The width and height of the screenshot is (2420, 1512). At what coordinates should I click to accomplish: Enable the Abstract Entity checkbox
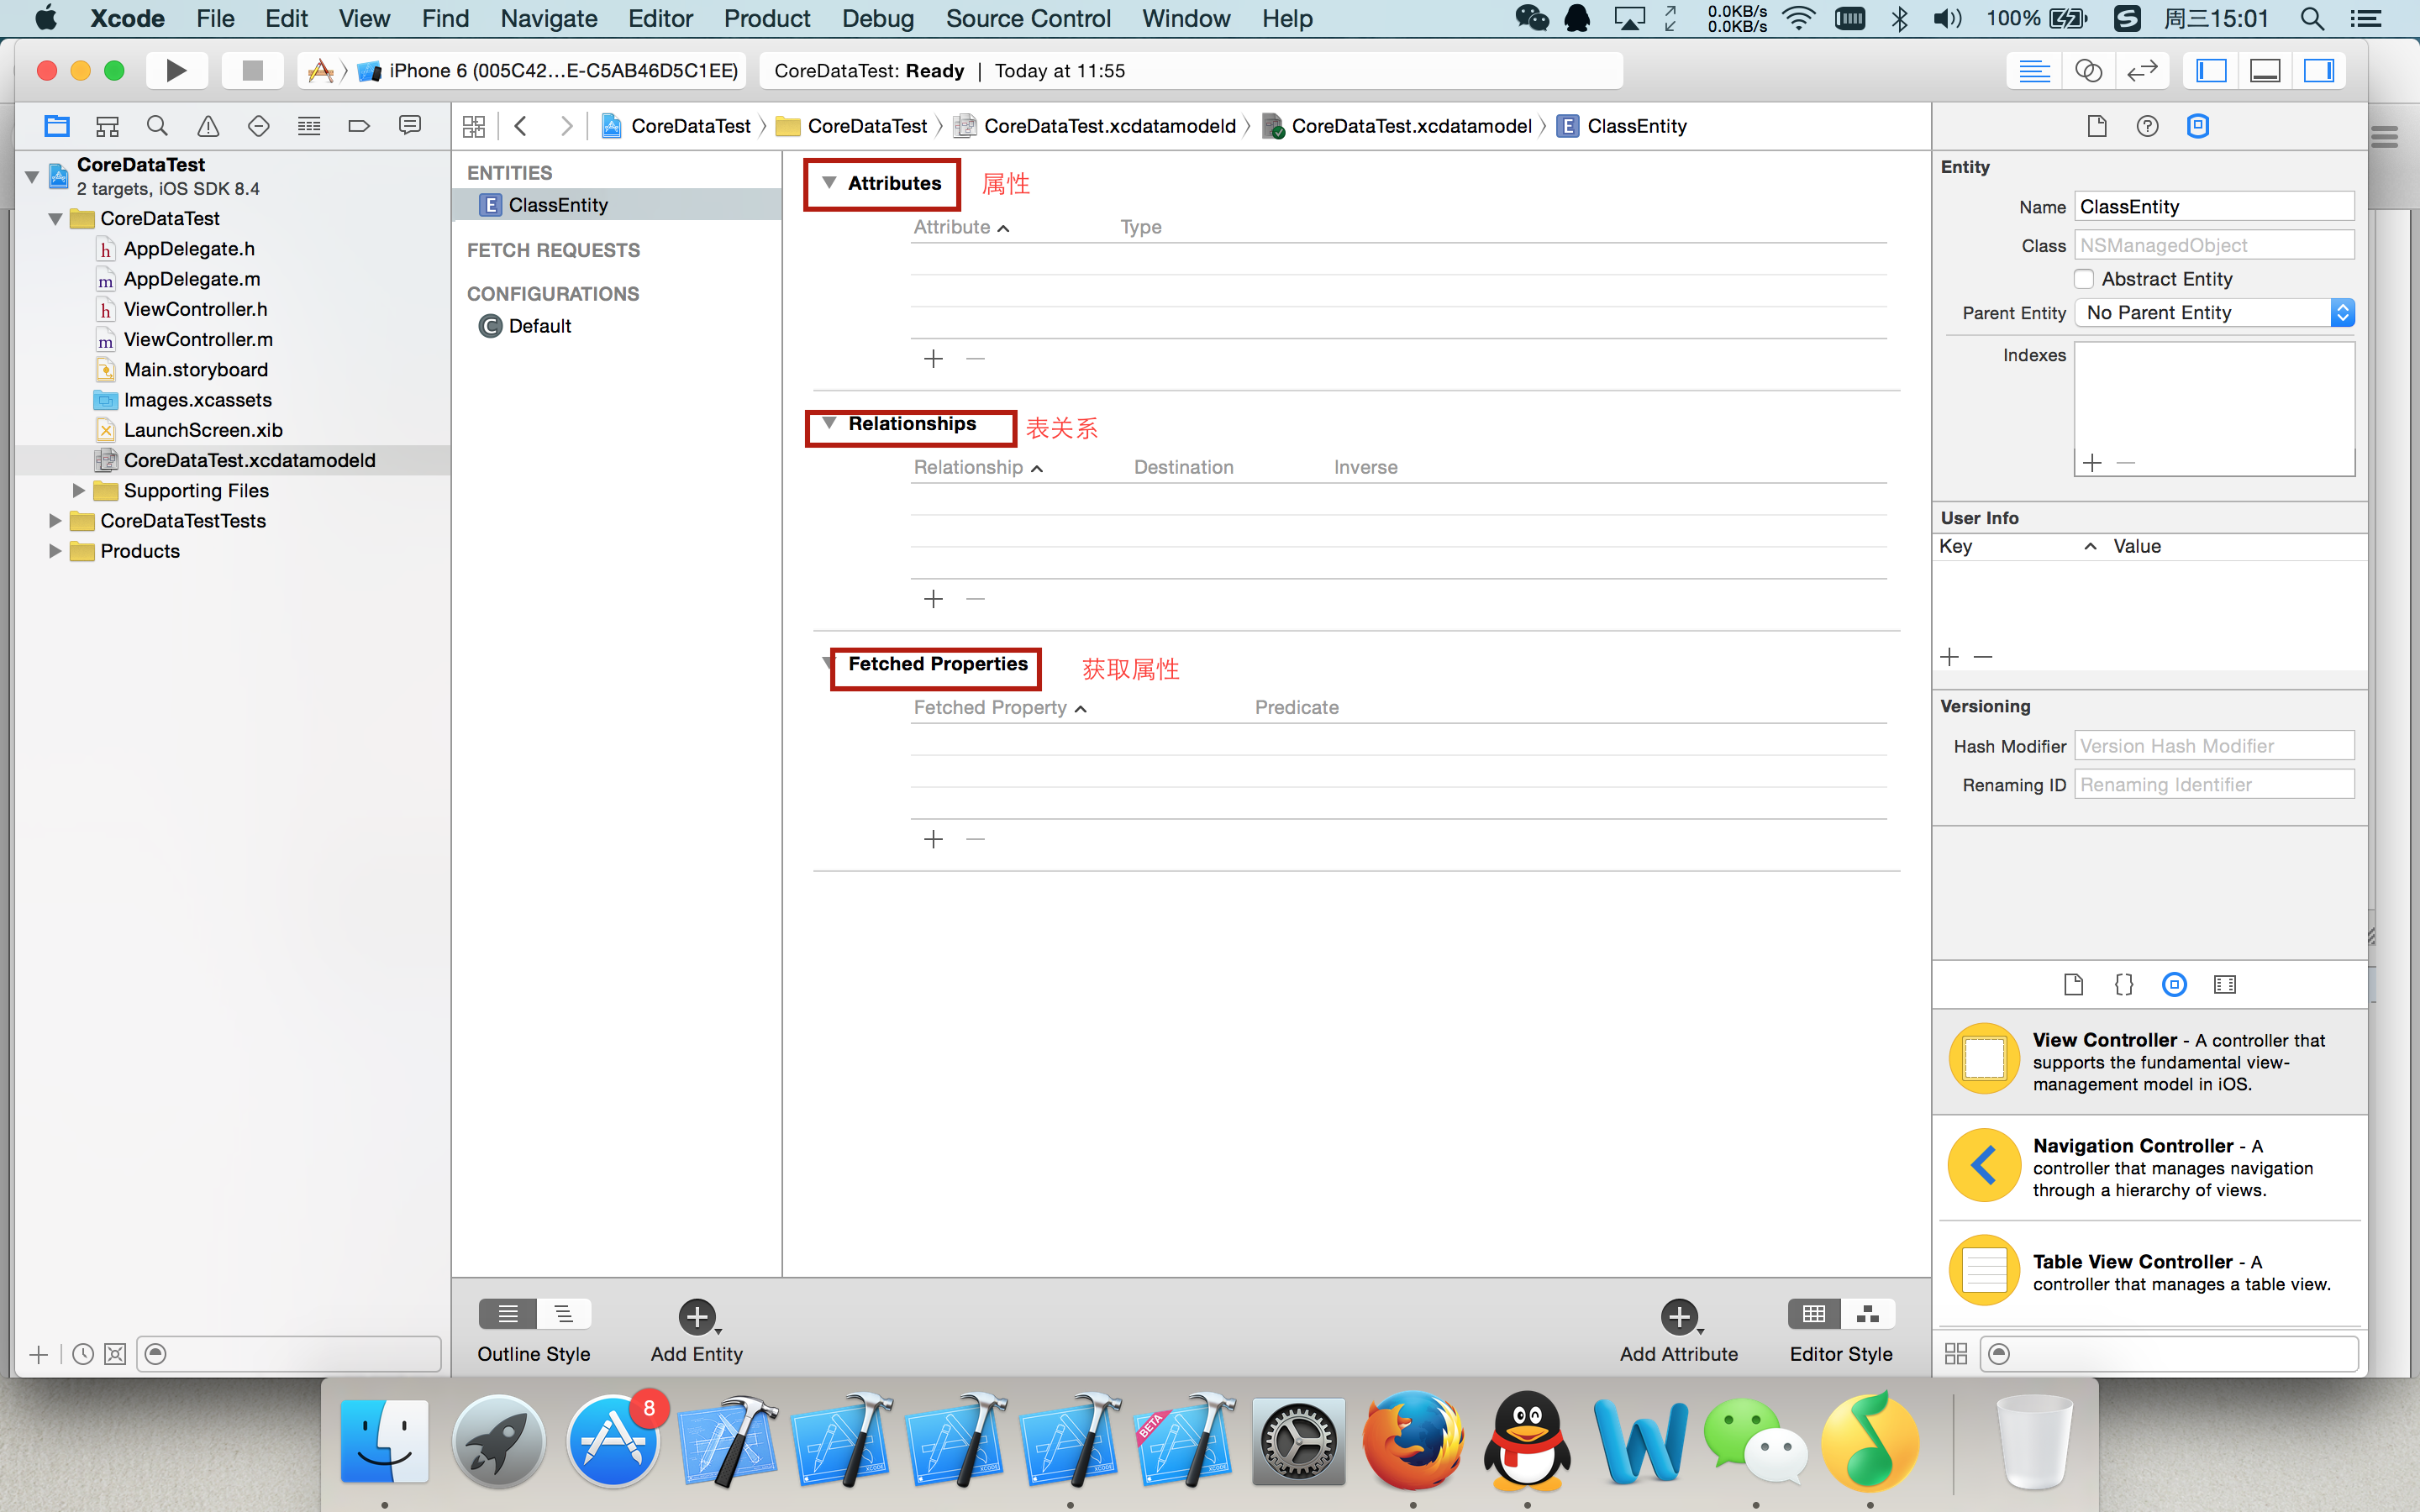(x=2084, y=279)
